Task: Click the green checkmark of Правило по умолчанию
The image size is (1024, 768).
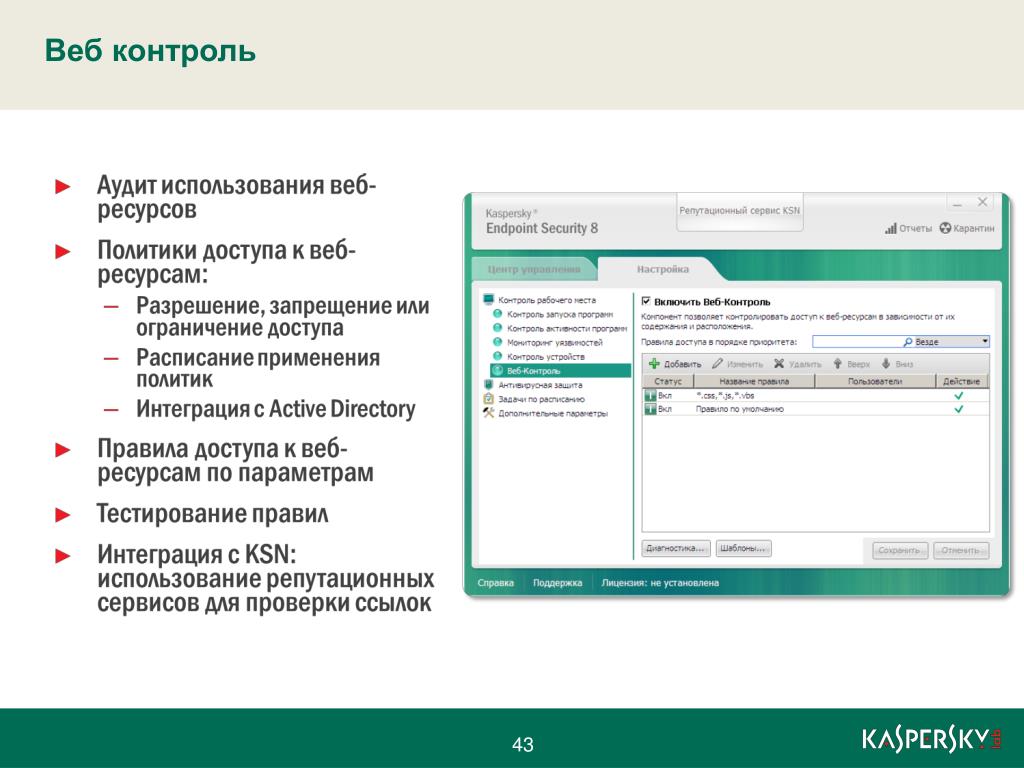Action: (959, 409)
